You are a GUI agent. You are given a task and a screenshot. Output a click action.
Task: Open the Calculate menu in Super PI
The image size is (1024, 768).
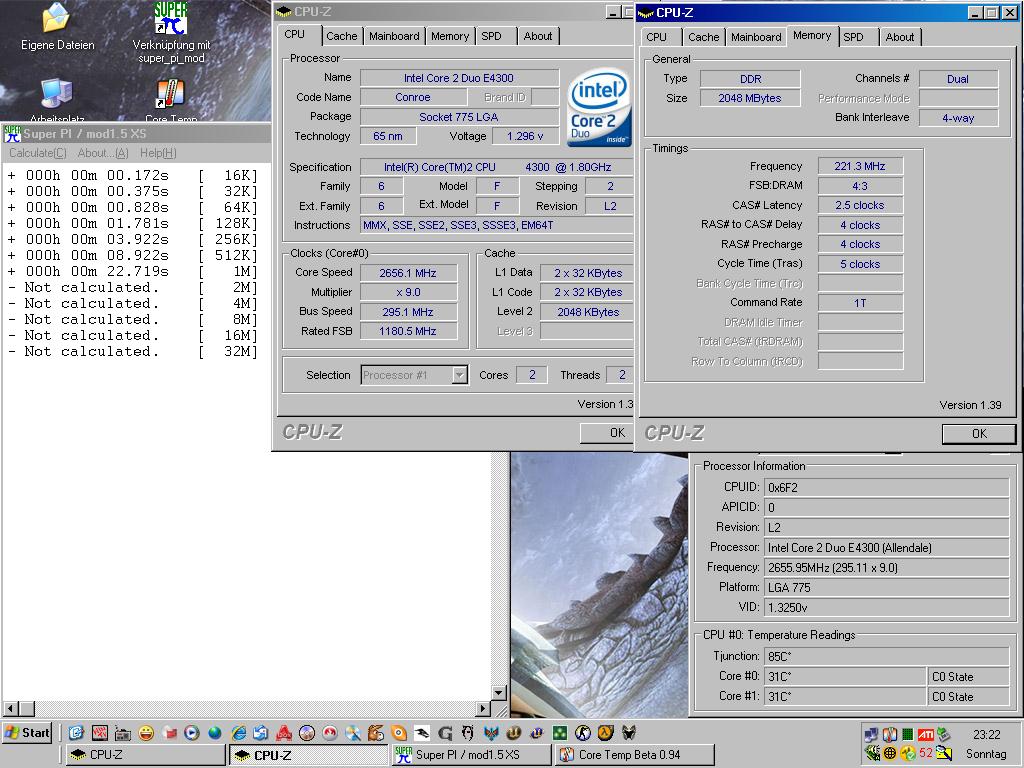pos(38,153)
